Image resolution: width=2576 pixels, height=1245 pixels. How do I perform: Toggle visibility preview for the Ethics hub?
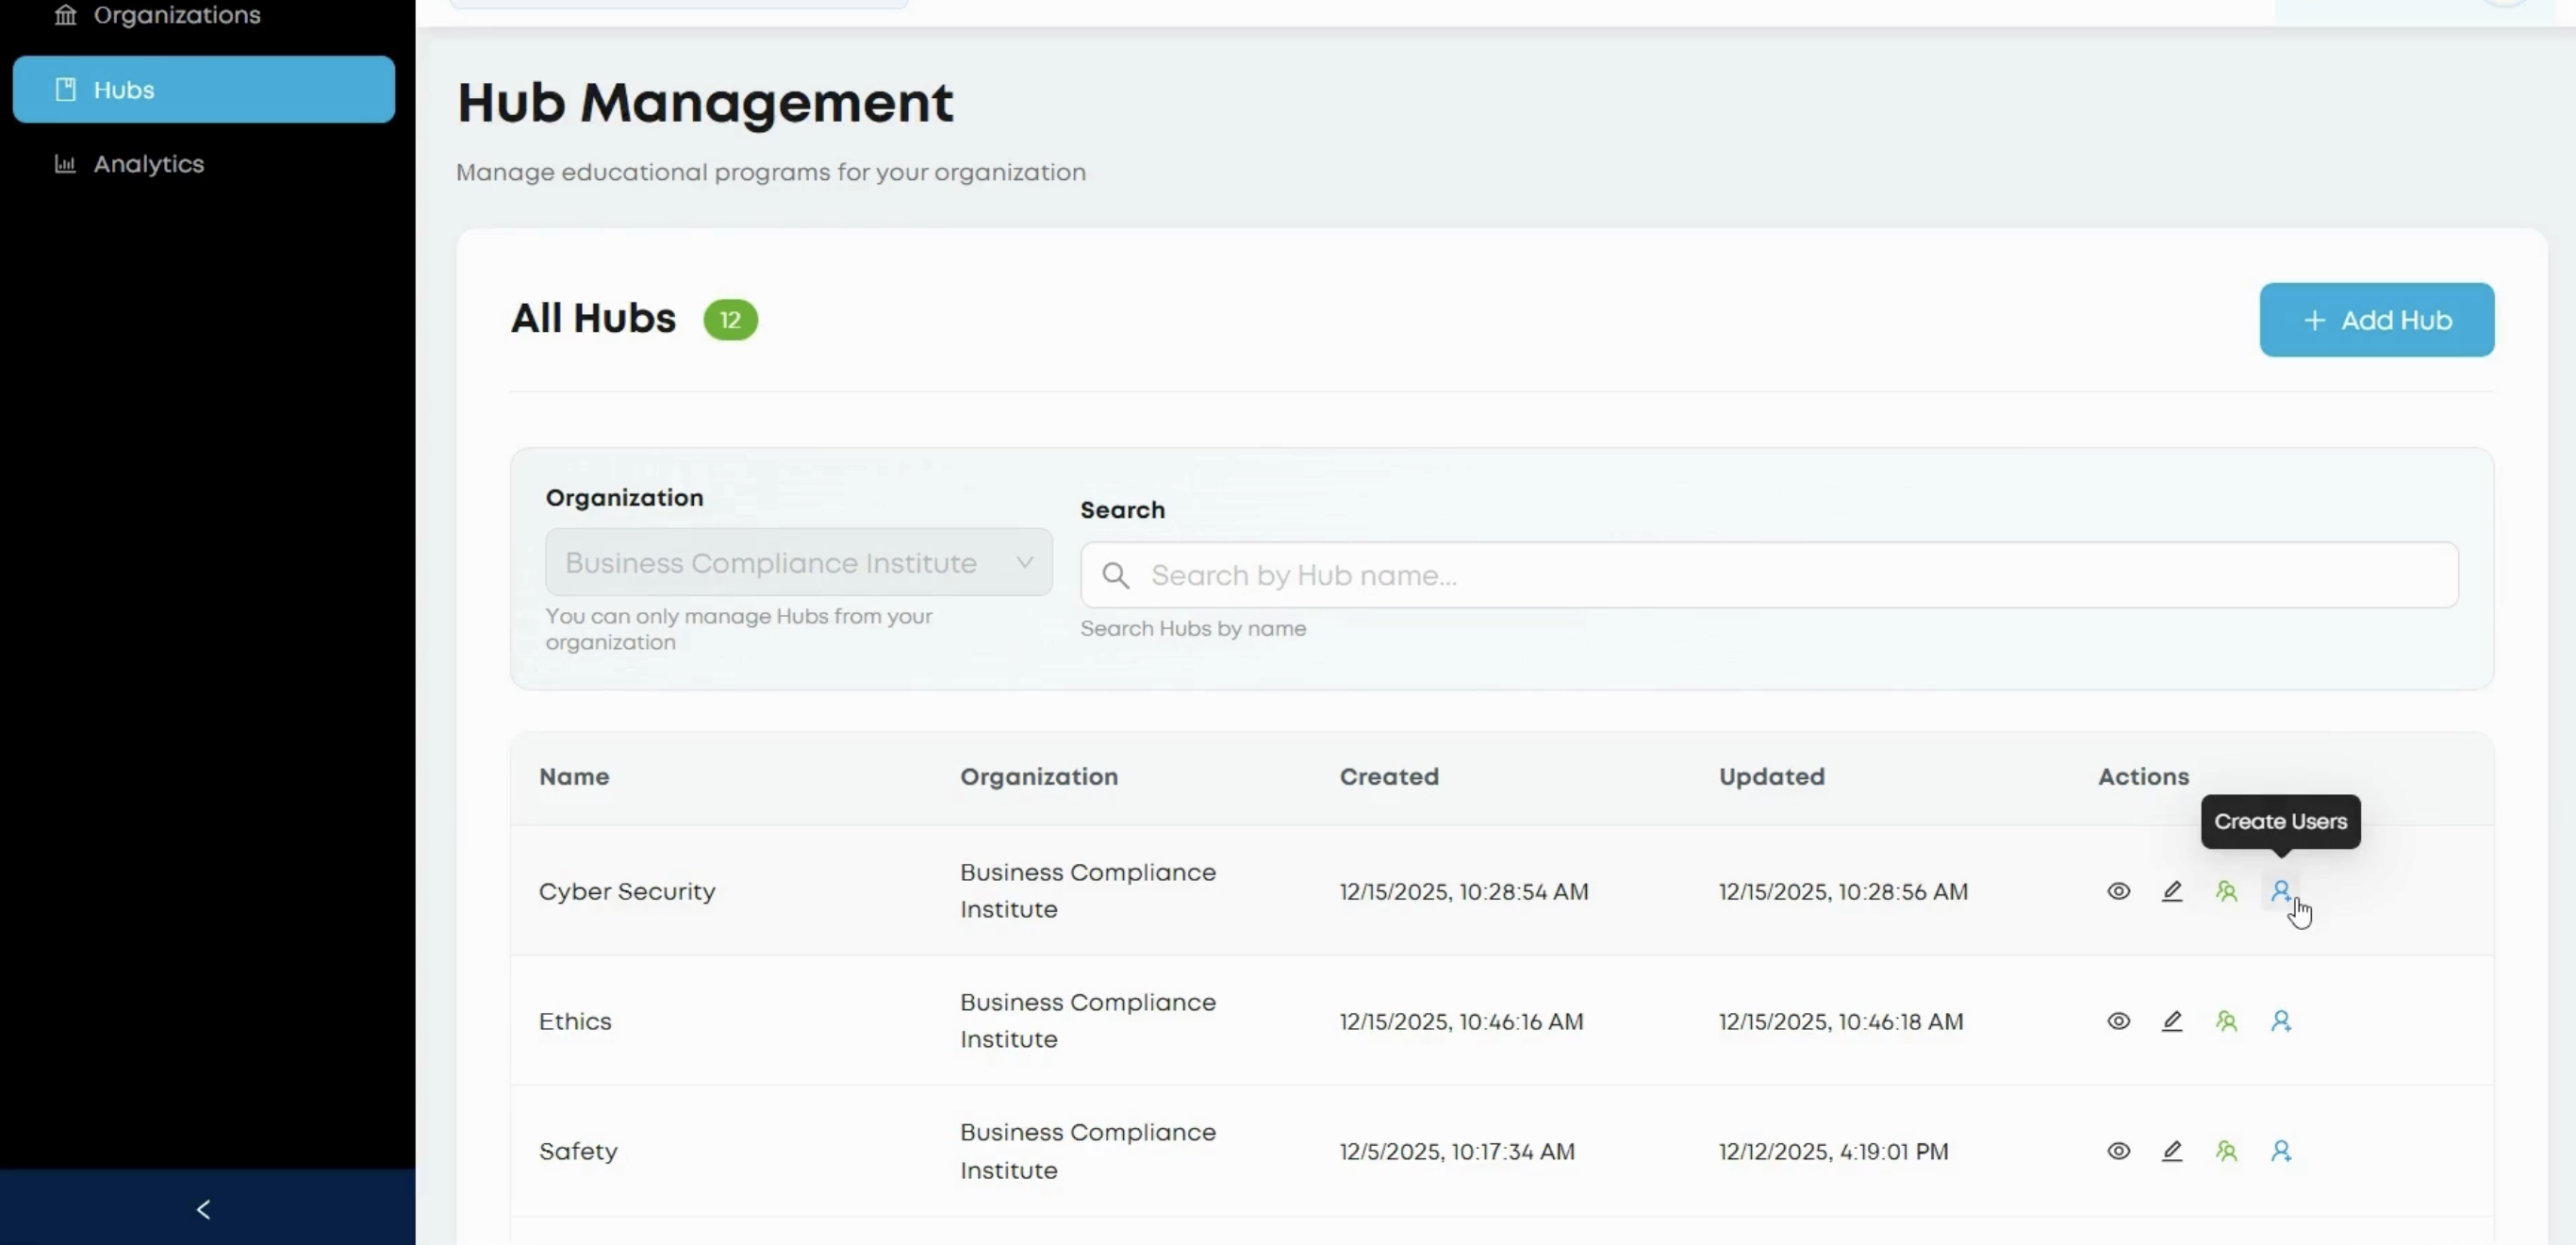(2118, 1021)
